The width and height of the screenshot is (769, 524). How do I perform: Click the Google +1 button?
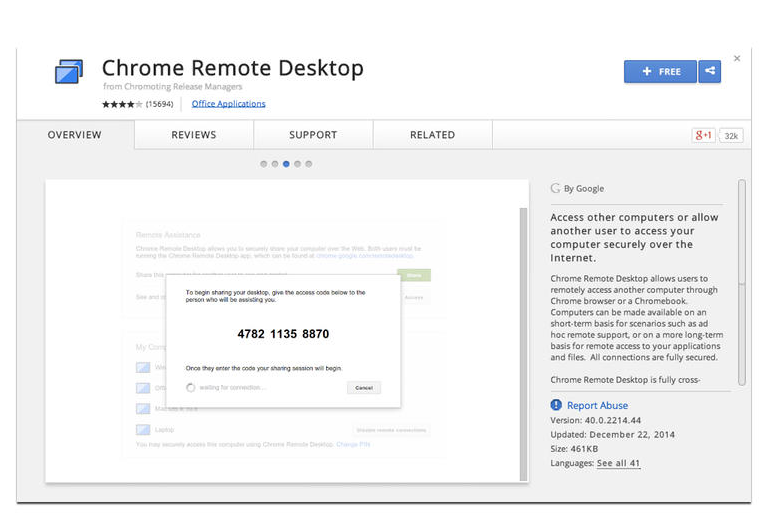(703, 135)
